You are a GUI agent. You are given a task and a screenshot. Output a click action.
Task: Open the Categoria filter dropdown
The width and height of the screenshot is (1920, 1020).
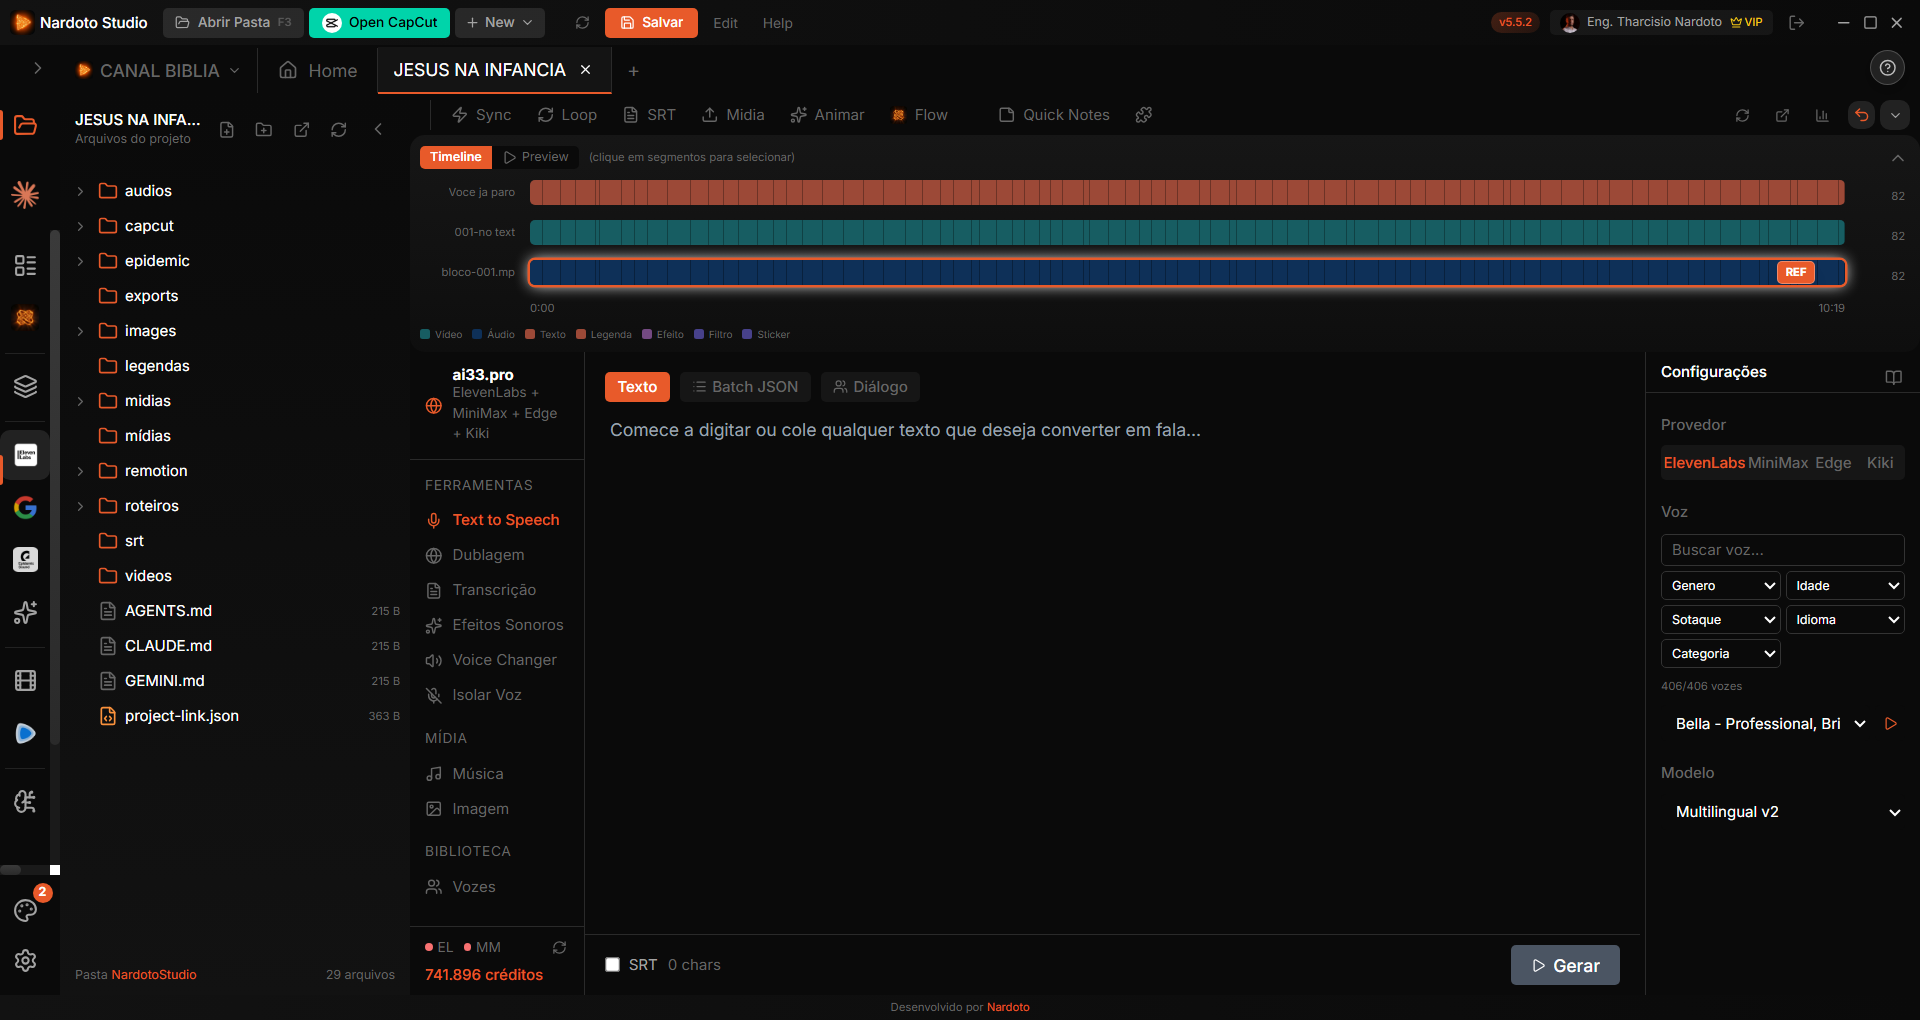point(1720,654)
